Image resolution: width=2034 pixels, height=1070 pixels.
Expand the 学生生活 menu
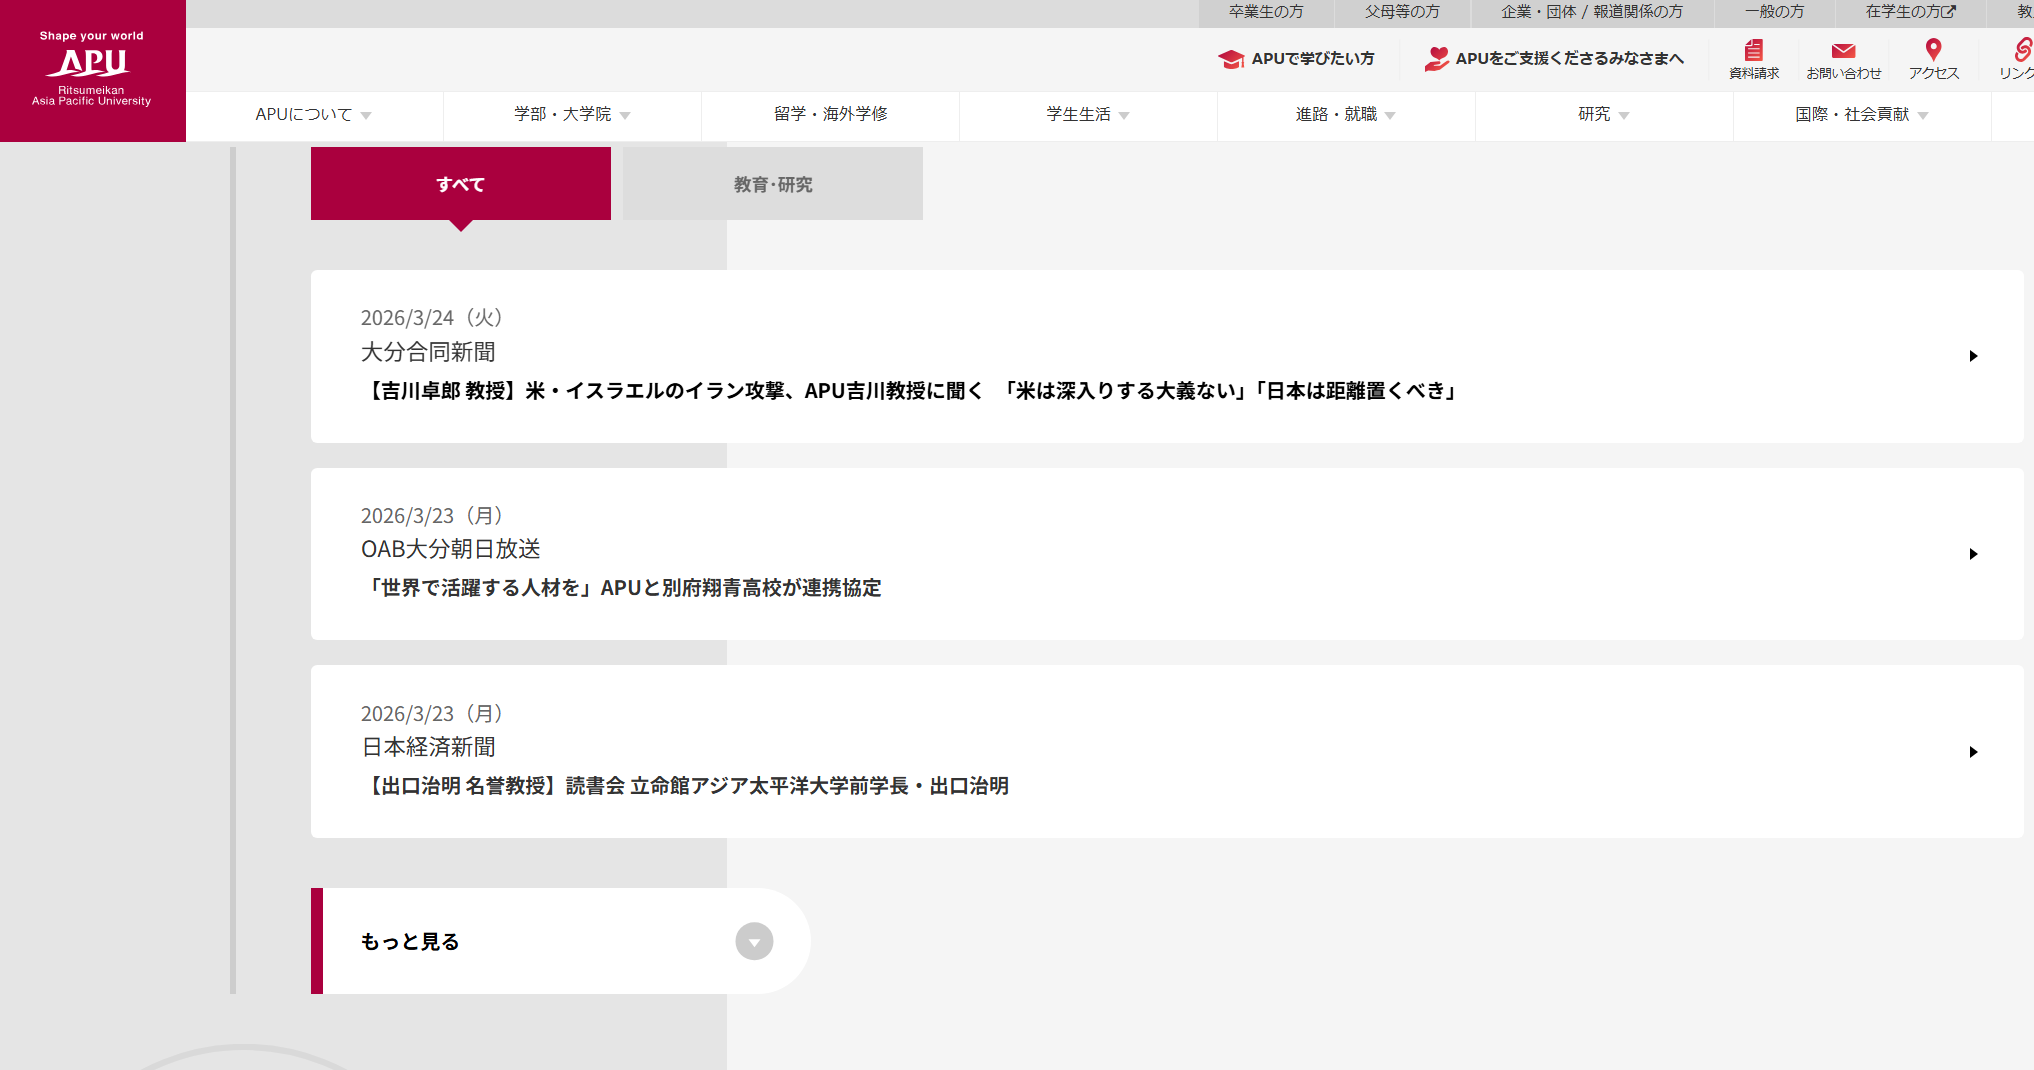[1088, 115]
